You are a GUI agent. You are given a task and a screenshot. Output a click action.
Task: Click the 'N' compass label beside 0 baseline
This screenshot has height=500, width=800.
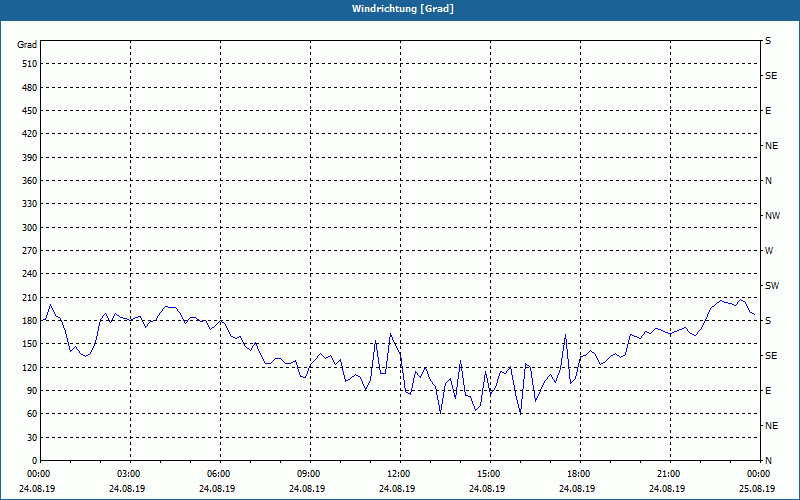click(x=769, y=460)
